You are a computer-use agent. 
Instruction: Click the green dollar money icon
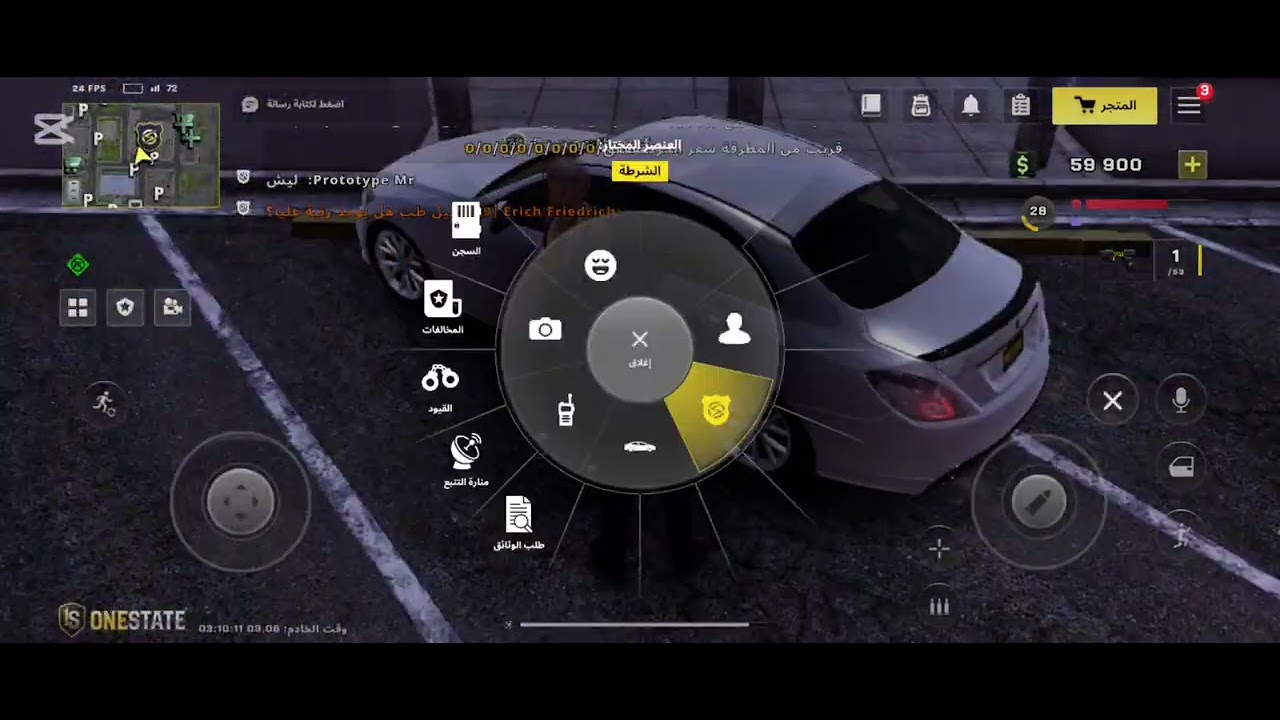(x=1022, y=165)
